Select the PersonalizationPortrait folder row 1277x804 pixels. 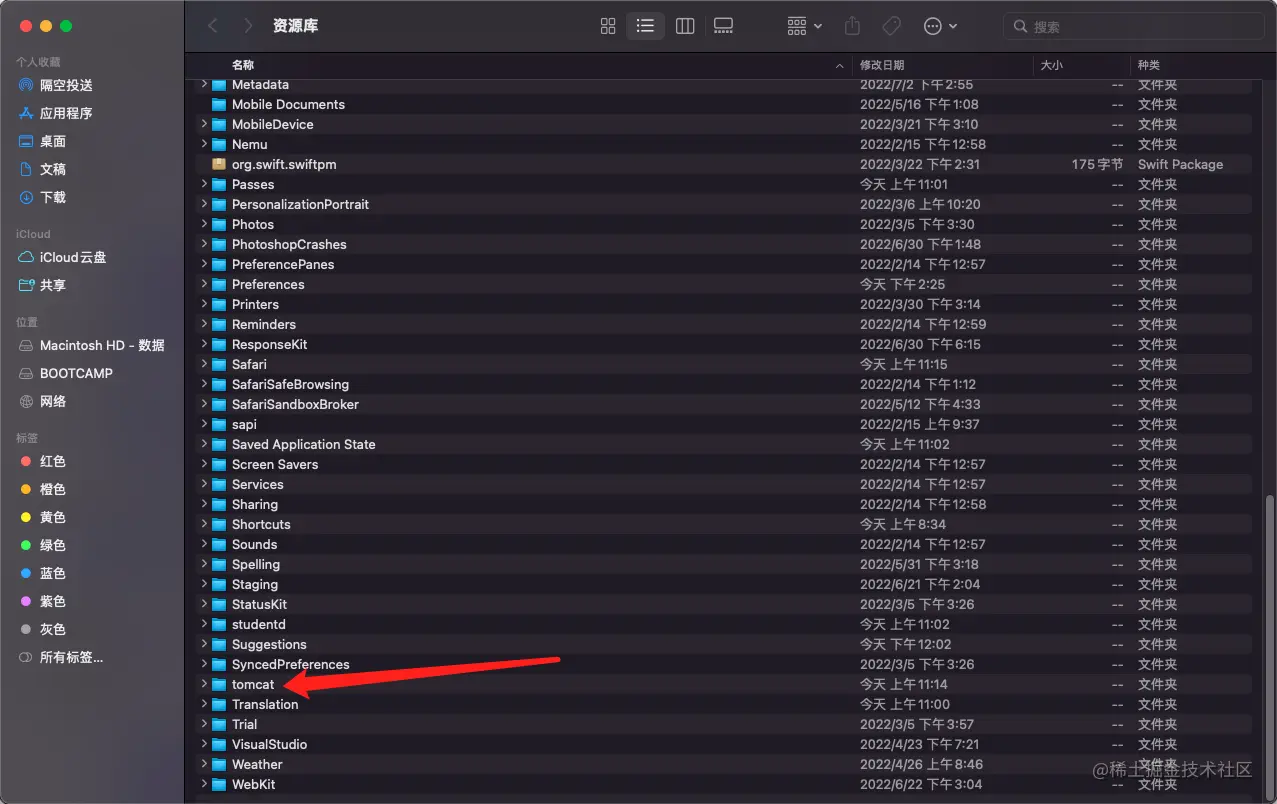(x=724, y=204)
